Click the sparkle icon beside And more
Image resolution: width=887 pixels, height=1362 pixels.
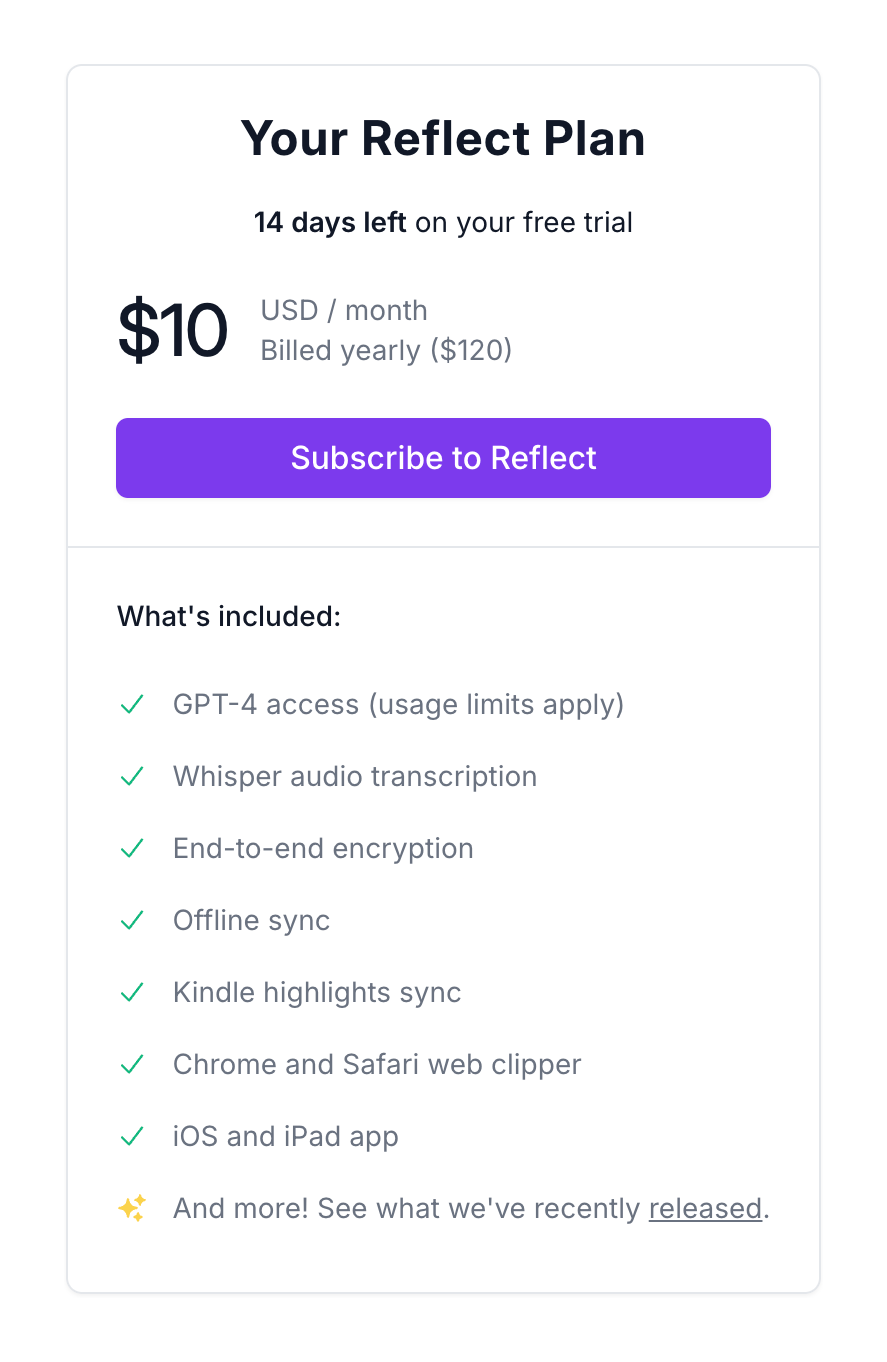[131, 1208]
